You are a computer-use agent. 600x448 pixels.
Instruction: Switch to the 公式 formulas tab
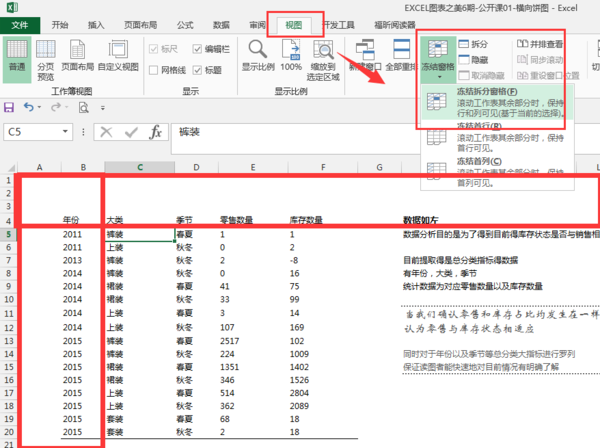click(185, 25)
